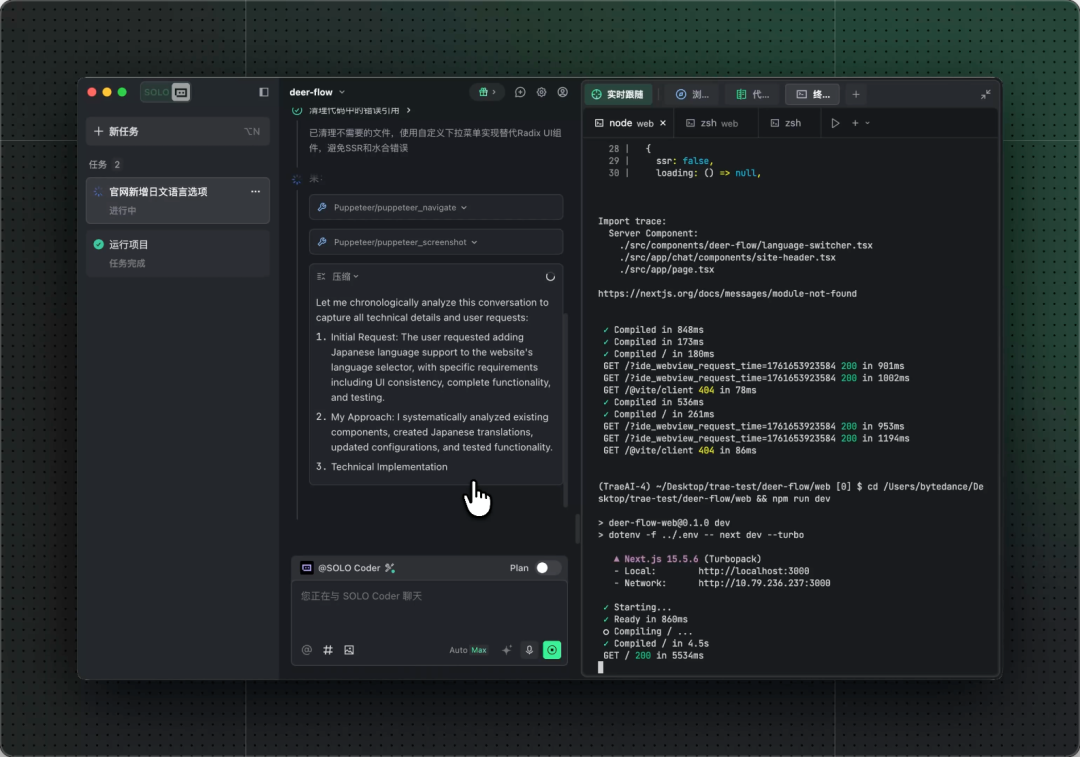
Task: Click into the SOLO Coder chat input
Action: 428,610
